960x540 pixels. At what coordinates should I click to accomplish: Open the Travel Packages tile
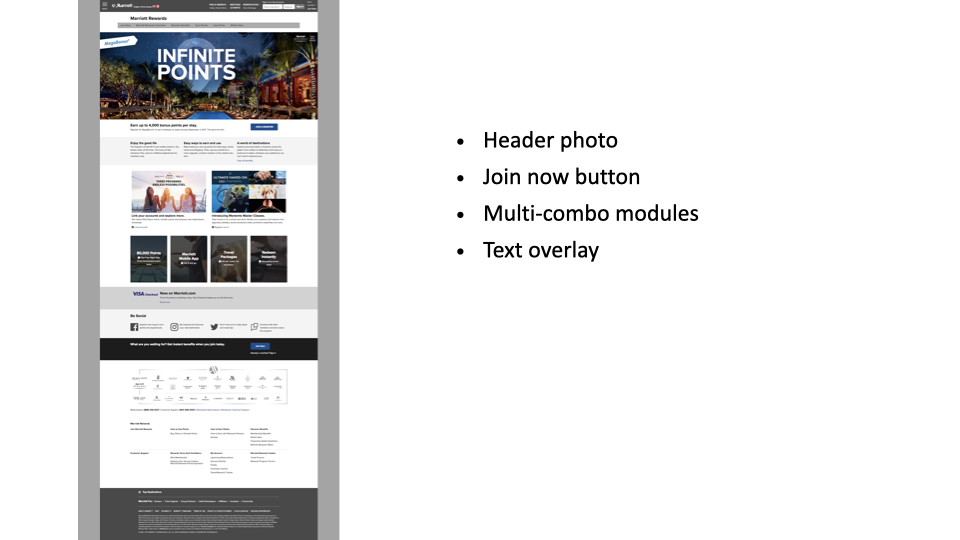click(x=229, y=259)
